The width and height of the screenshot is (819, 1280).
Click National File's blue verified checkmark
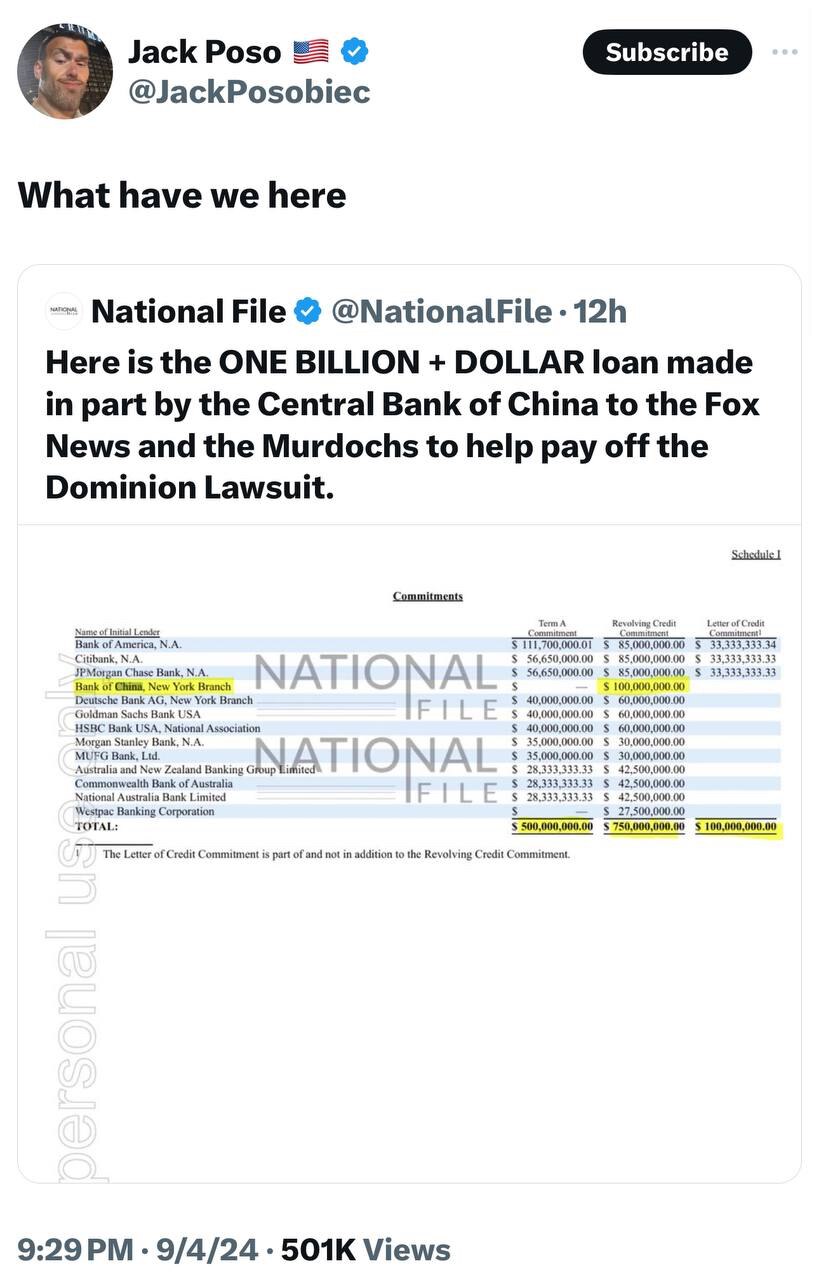(306, 312)
